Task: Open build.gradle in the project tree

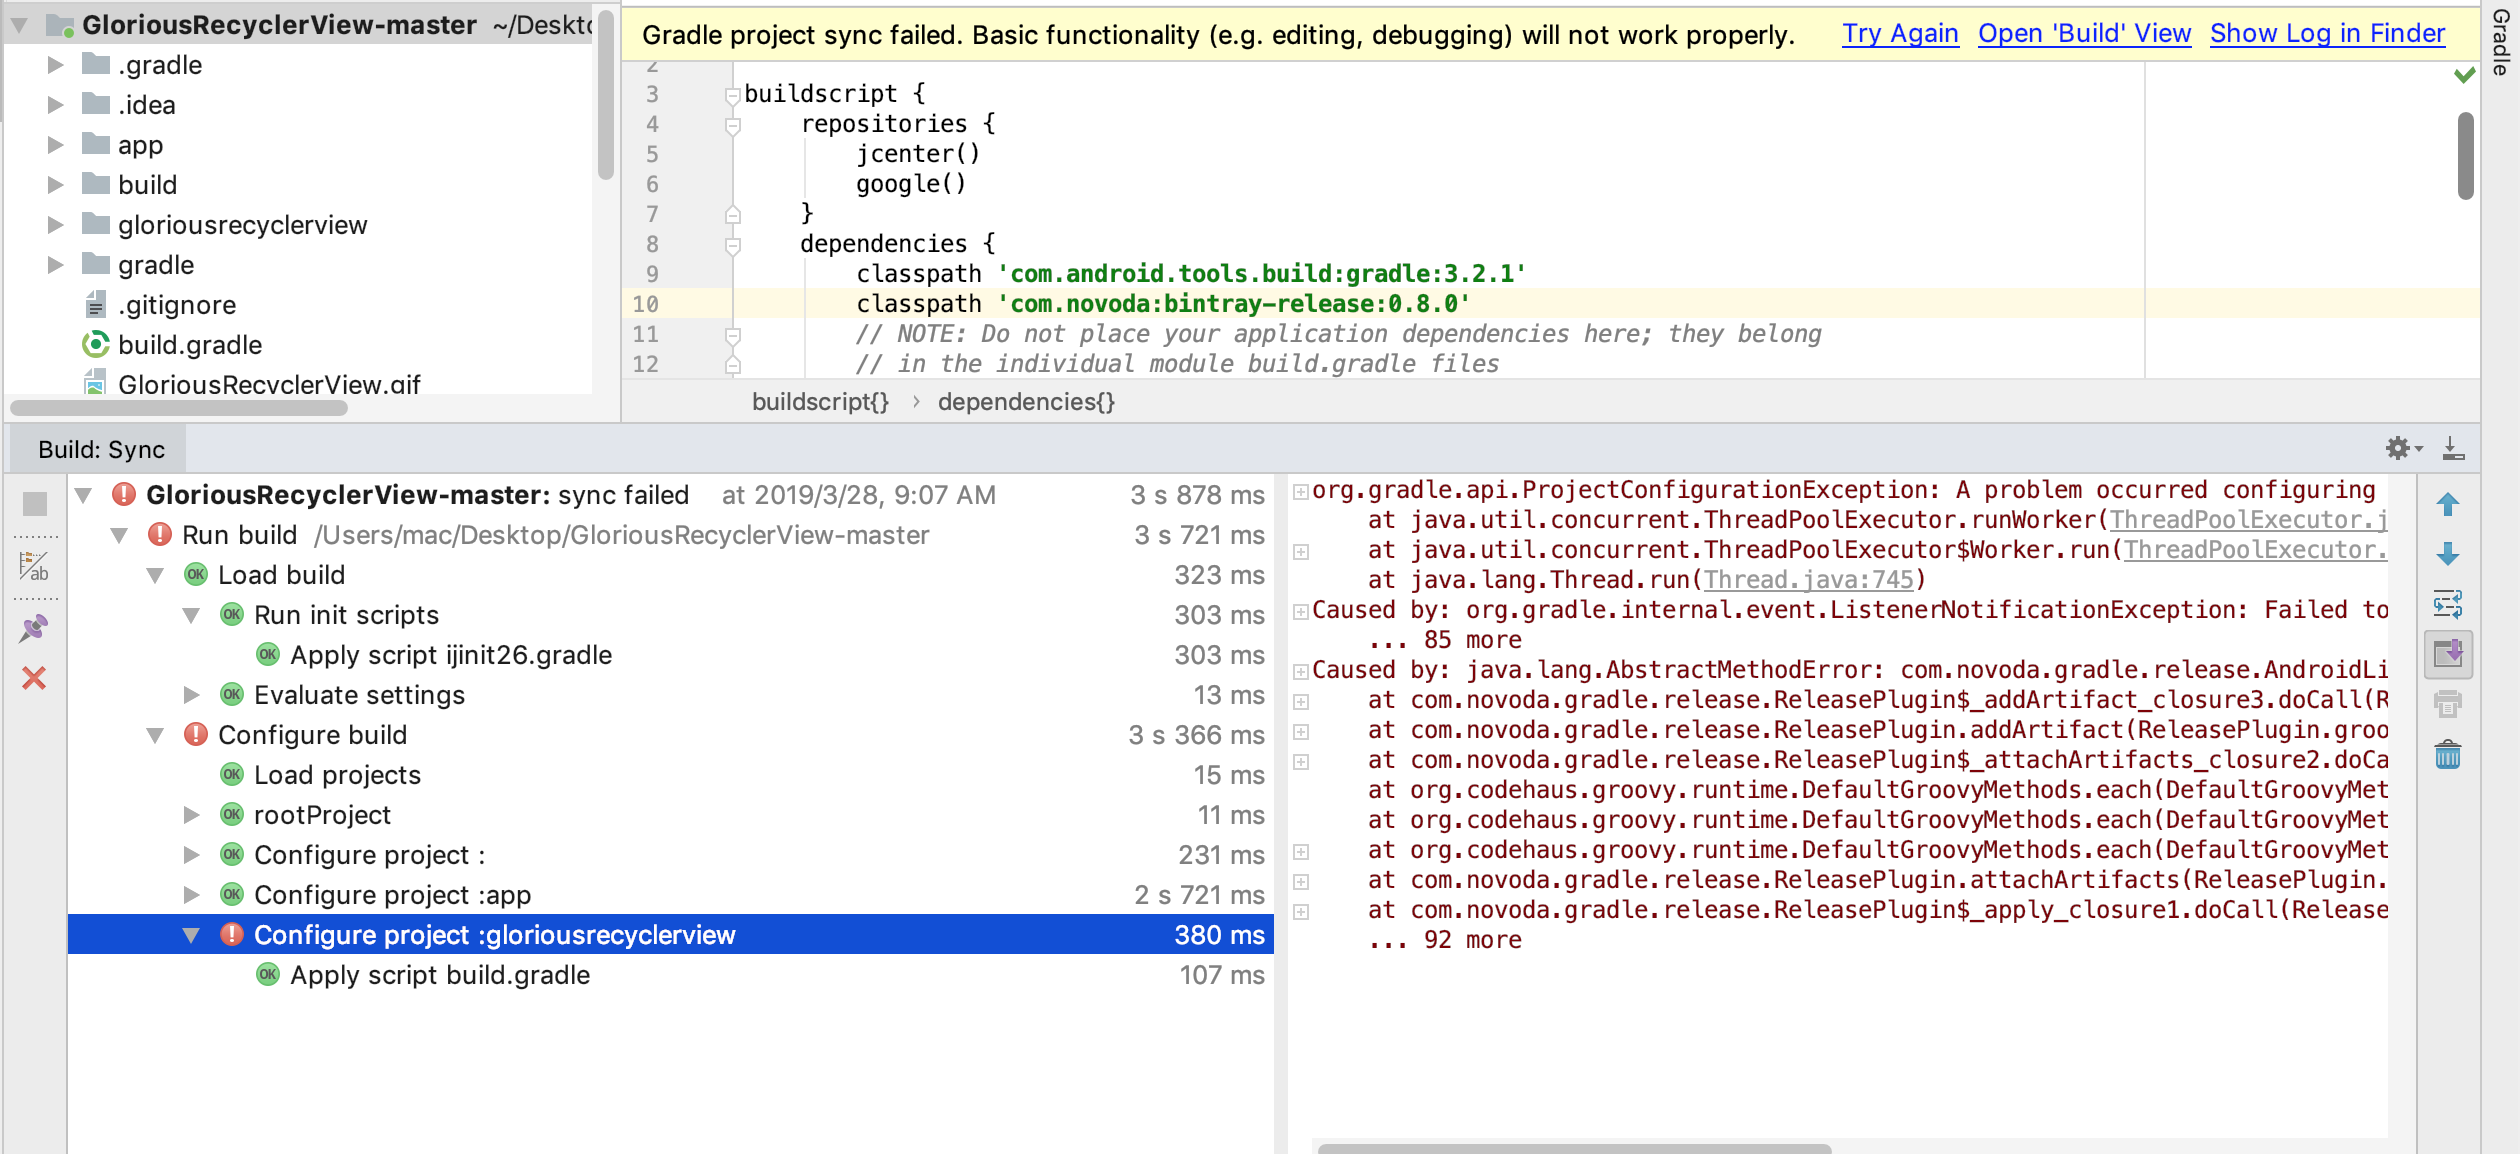Action: click(190, 345)
